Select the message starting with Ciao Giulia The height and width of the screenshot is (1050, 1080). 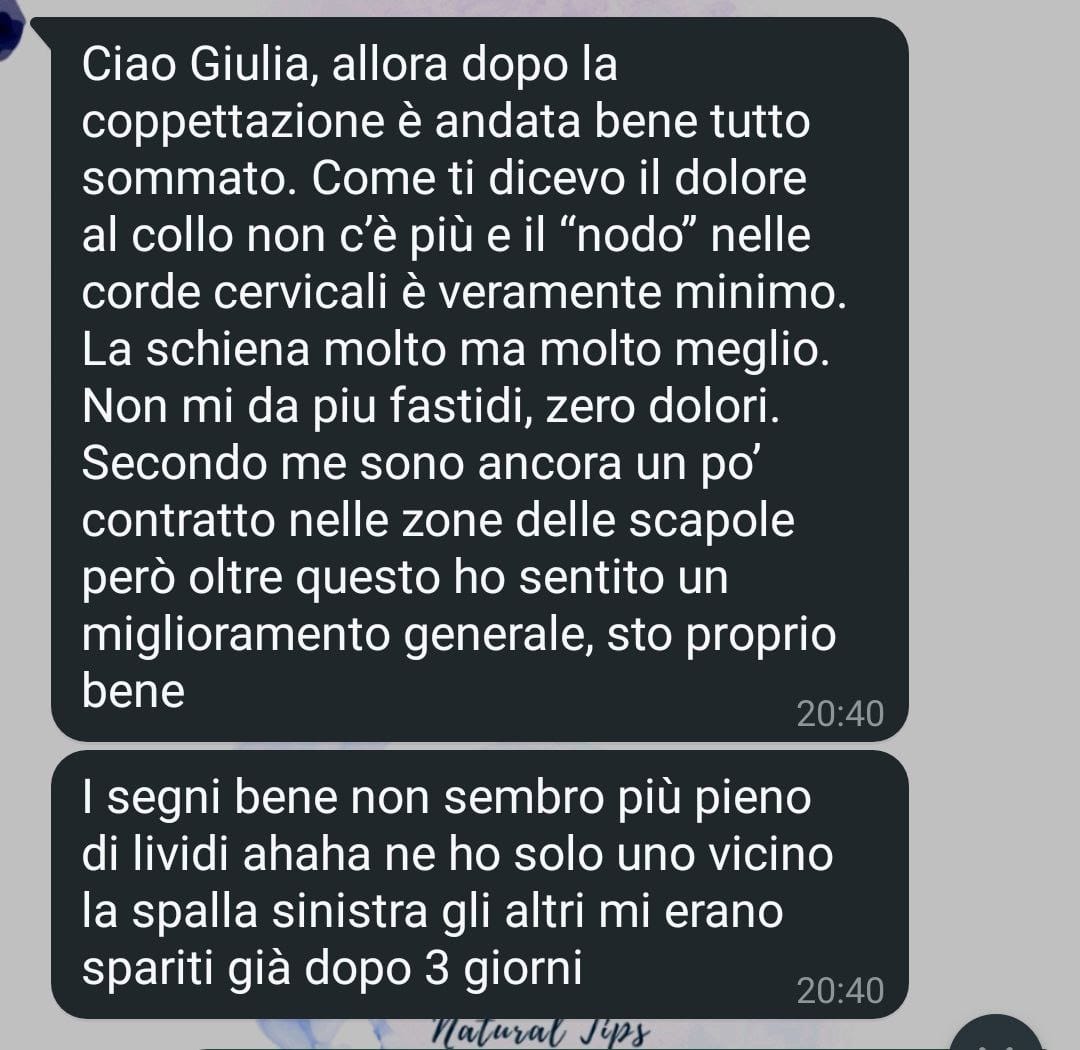pos(479,380)
